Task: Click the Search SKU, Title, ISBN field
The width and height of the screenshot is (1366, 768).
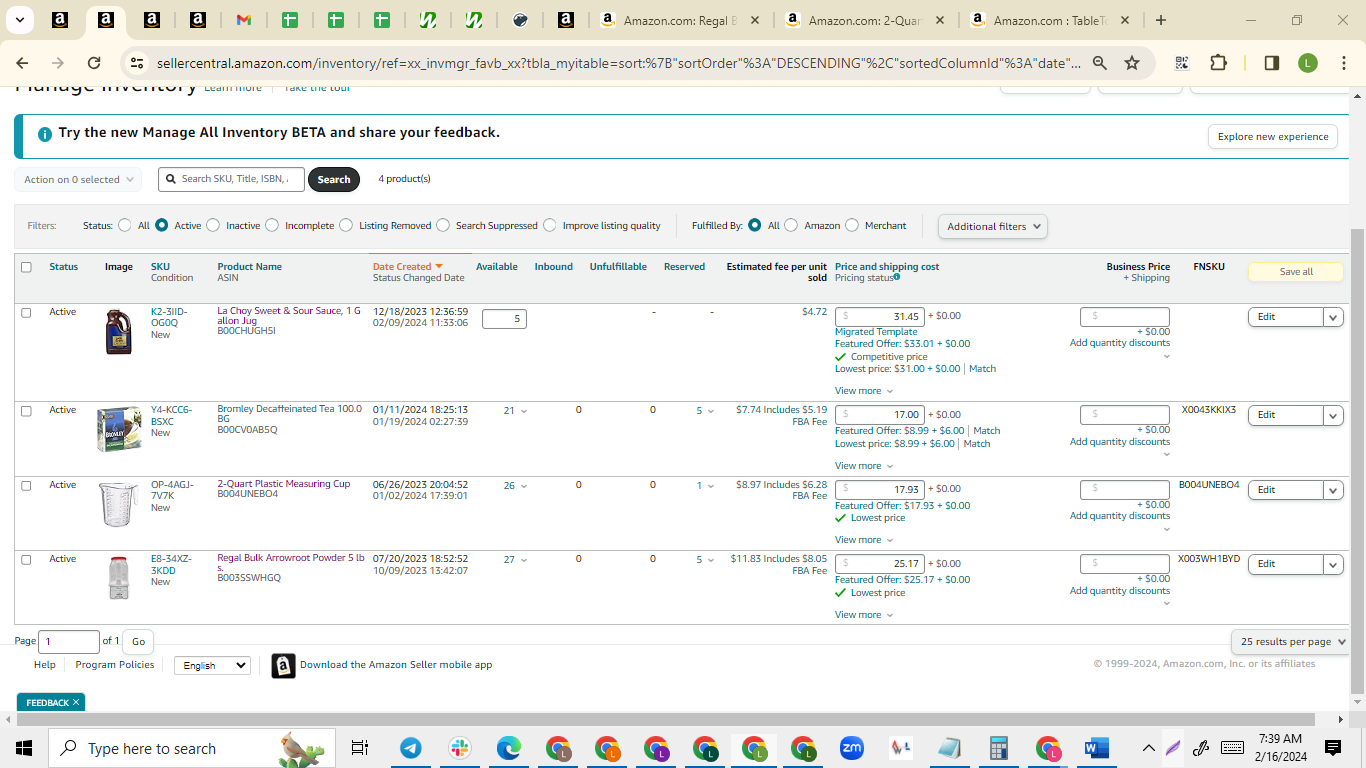Action: point(231,179)
